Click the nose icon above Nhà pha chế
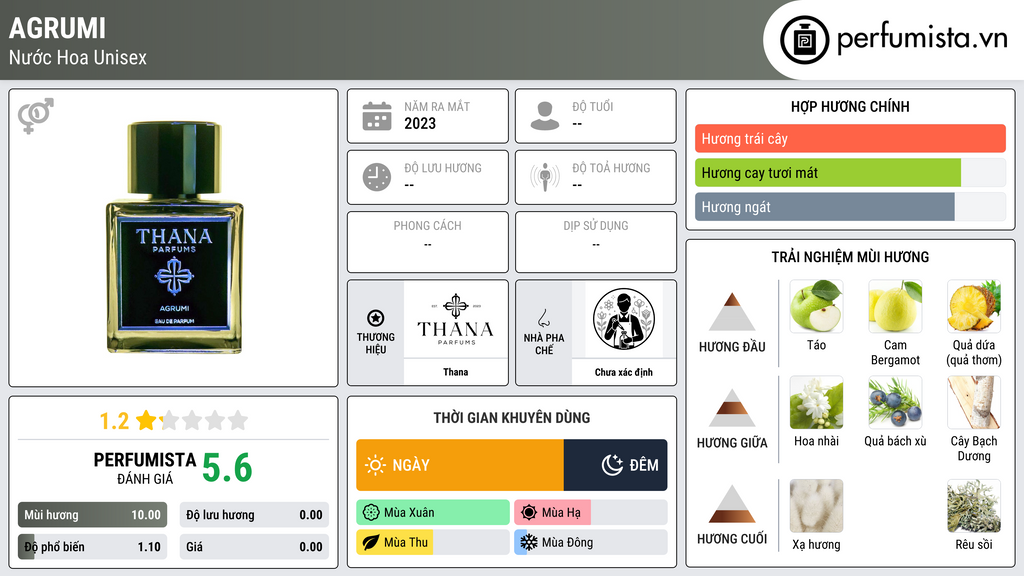 pyautogui.click(x=543, y=318)
